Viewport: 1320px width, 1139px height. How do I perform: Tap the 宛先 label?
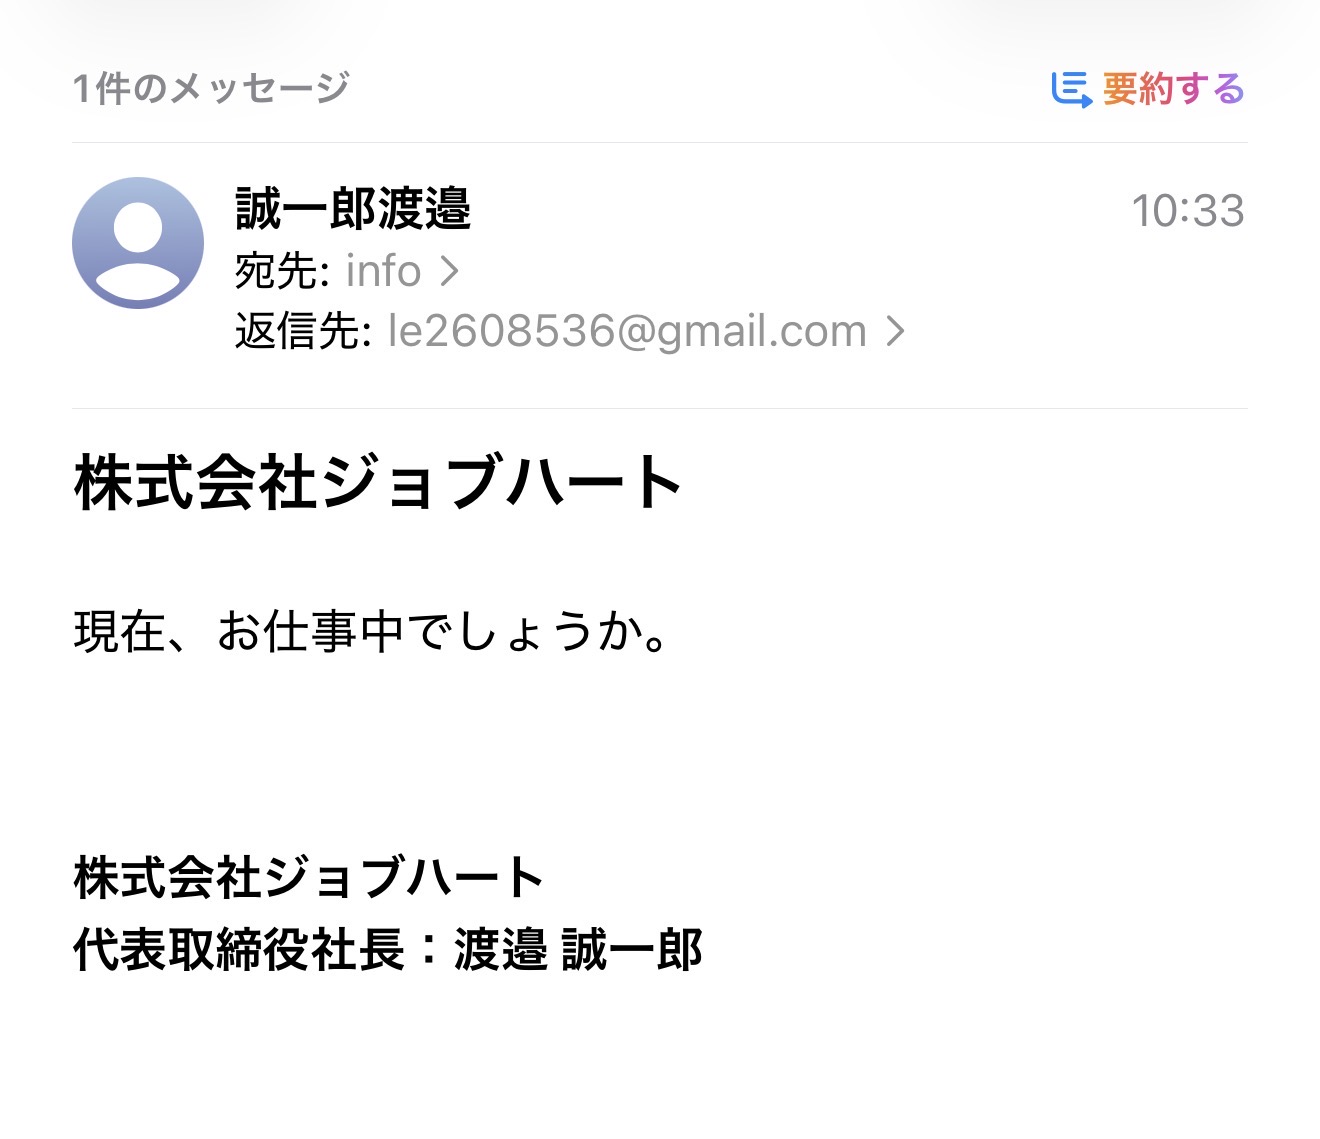279,271
